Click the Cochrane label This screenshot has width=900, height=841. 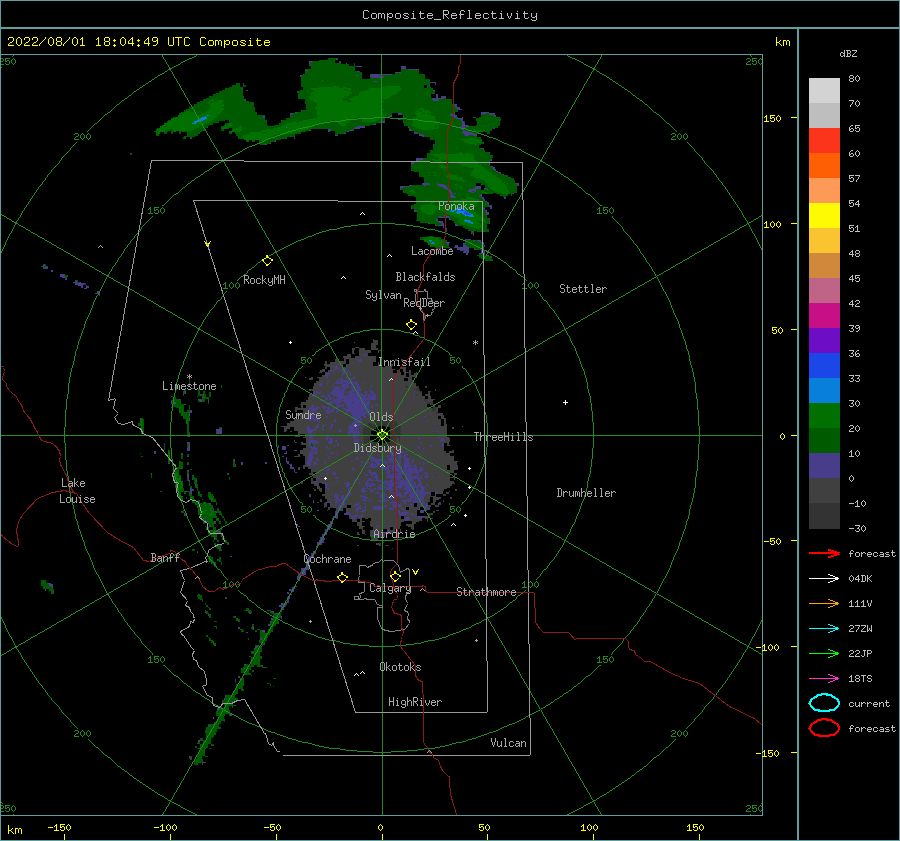[327, 559]
